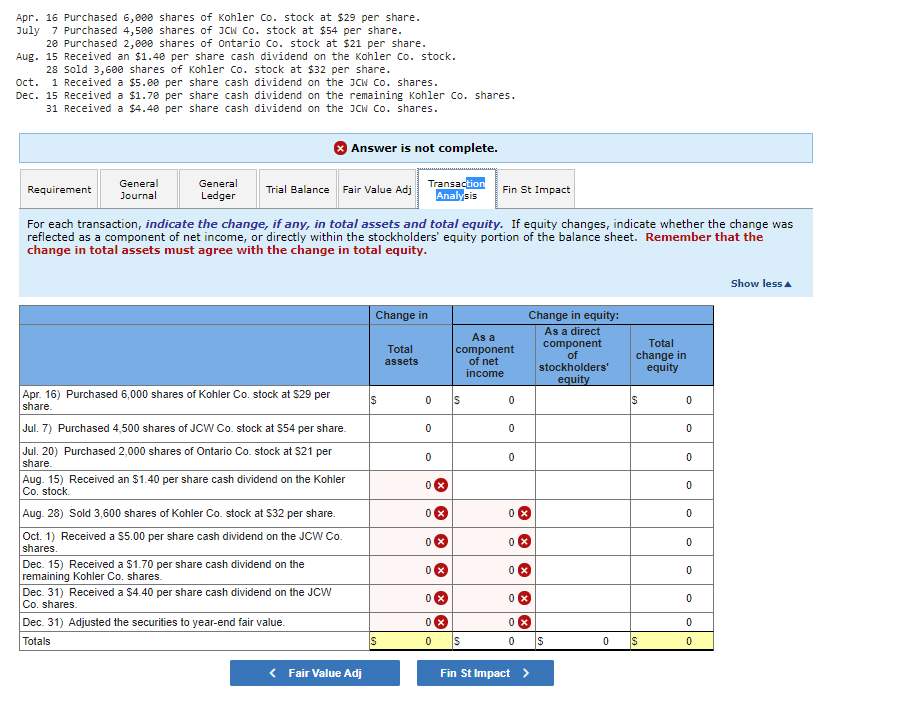Edit Dec. 31 dividend direct equity field
The image size is (902, 713).
[x=583, y=598]
